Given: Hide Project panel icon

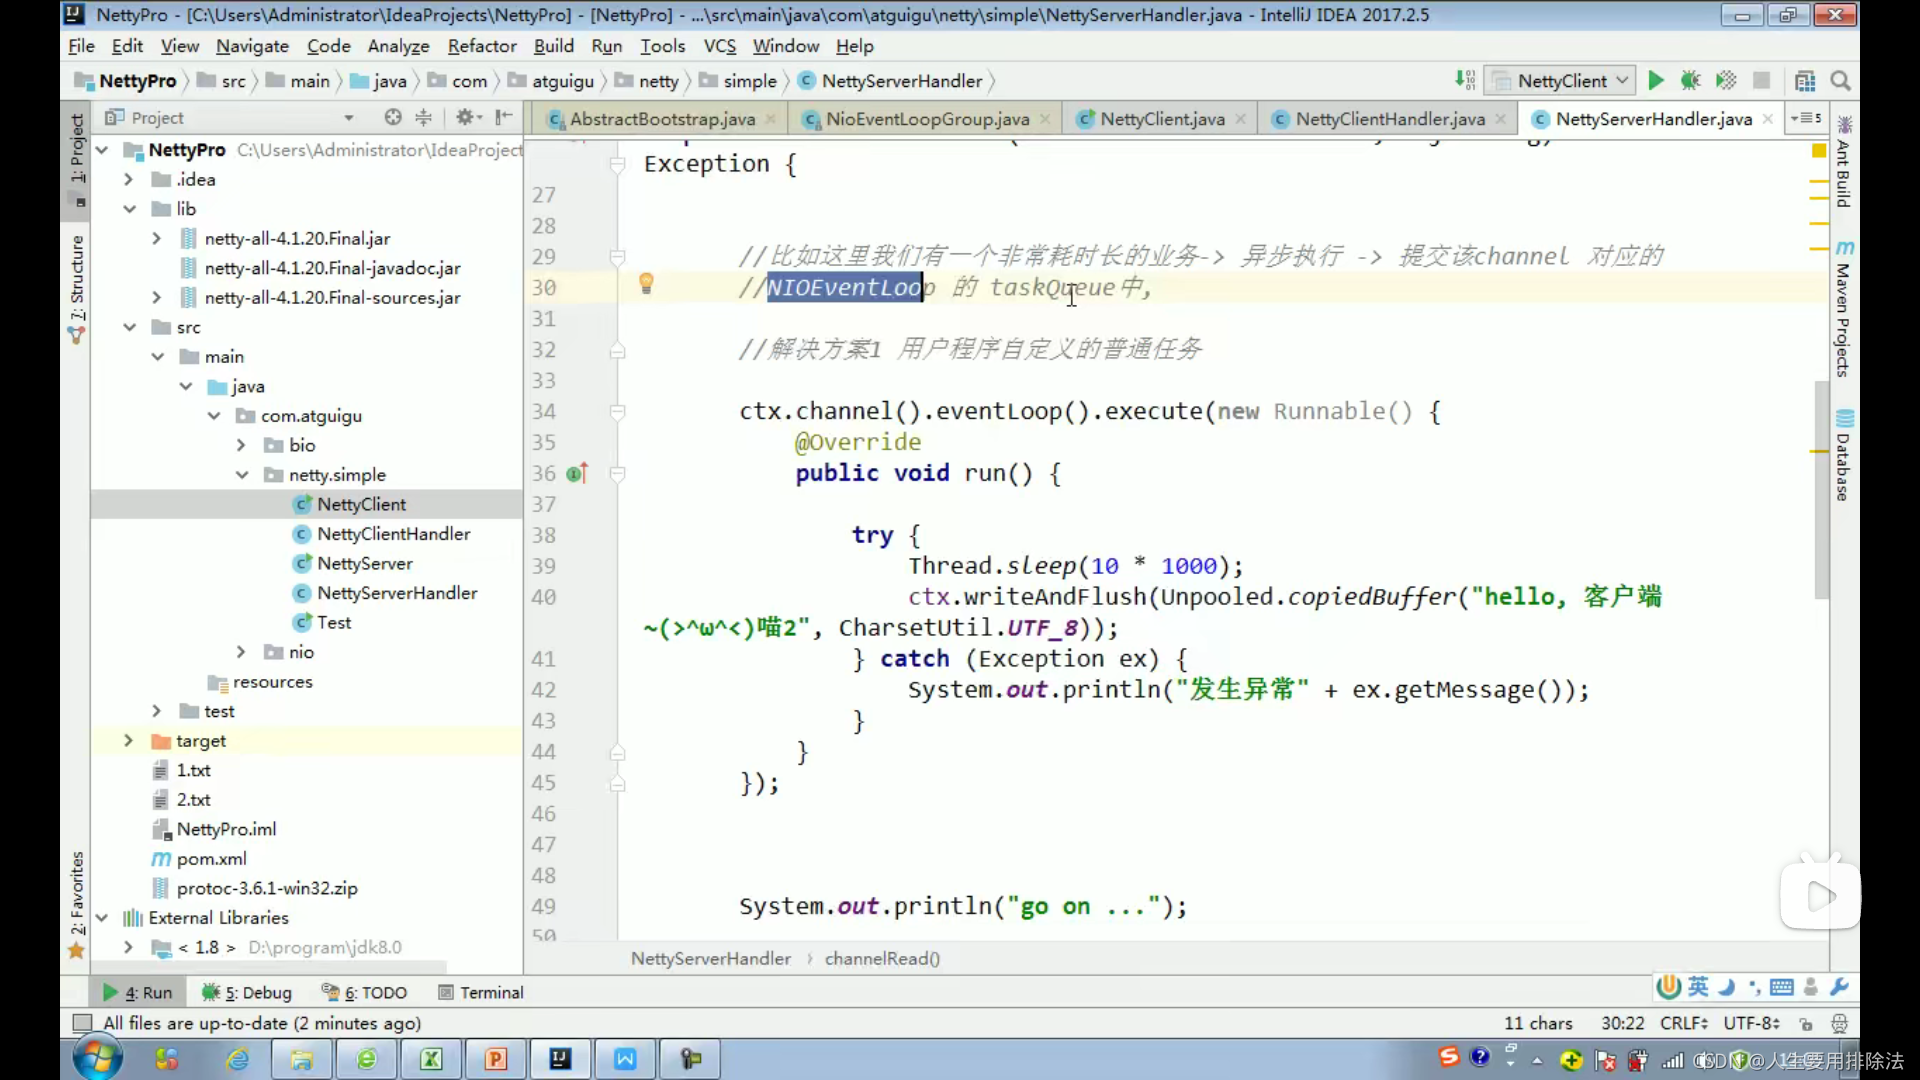Looking at the screenshot, I should click(504, 117).
